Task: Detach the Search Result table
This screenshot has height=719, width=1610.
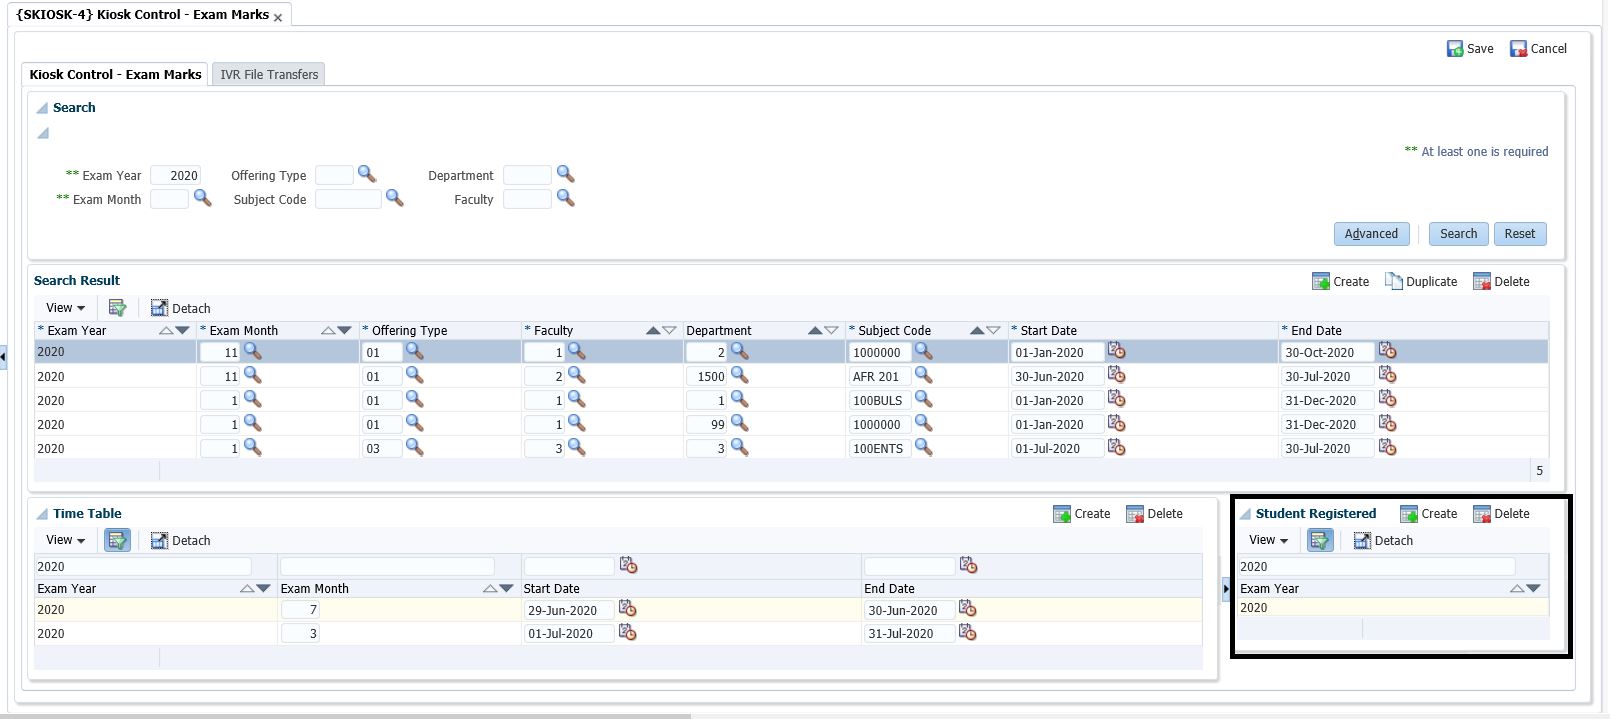Action: coord(180,308)
